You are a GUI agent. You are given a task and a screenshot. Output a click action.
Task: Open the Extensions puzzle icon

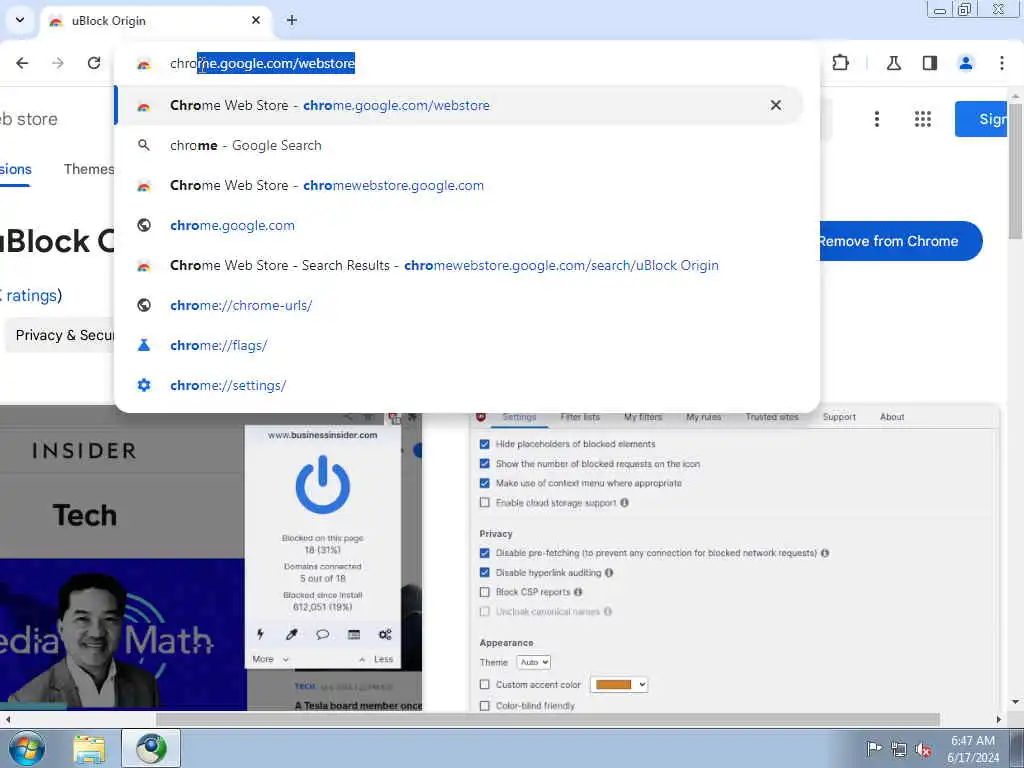(840, 63)
